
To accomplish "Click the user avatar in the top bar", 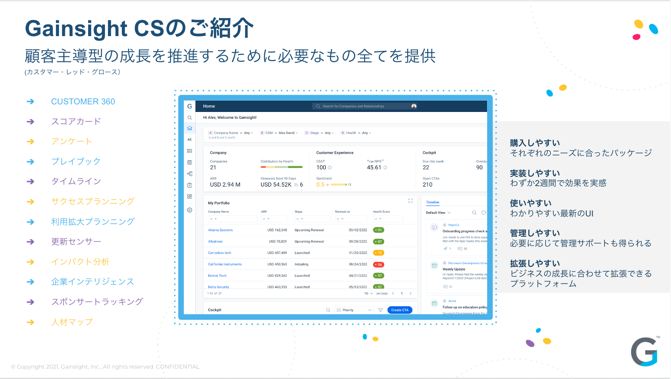I will pyautogui.click(x=414, y=106).
